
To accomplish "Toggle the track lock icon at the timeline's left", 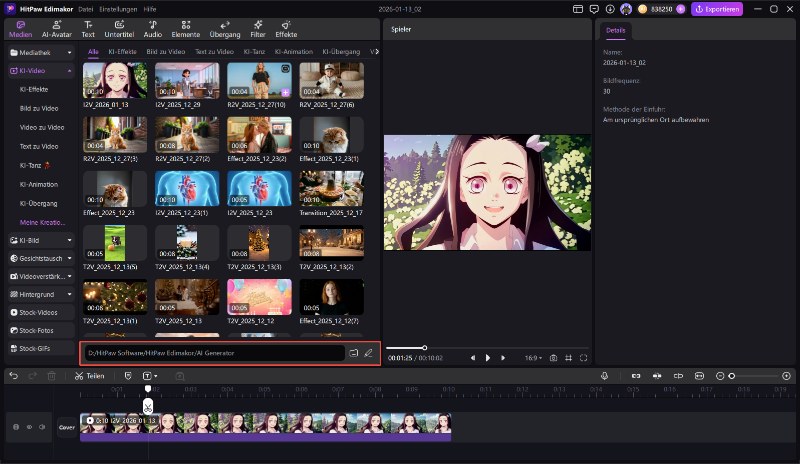I will (15, 427).
